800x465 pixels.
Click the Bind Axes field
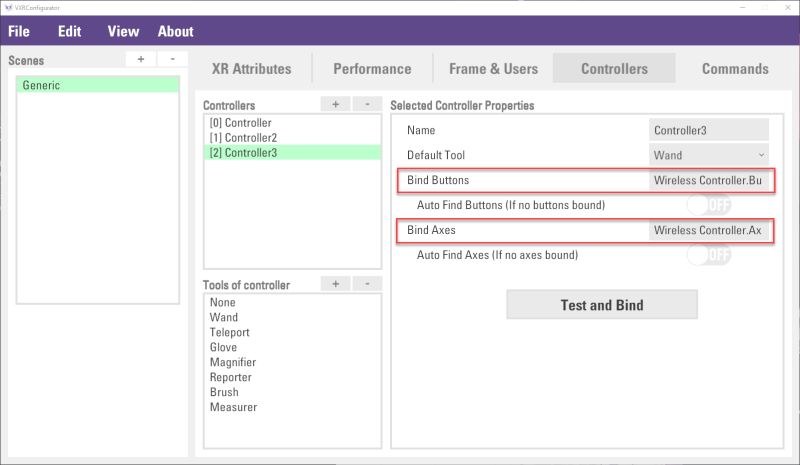(x=709, y=230)
